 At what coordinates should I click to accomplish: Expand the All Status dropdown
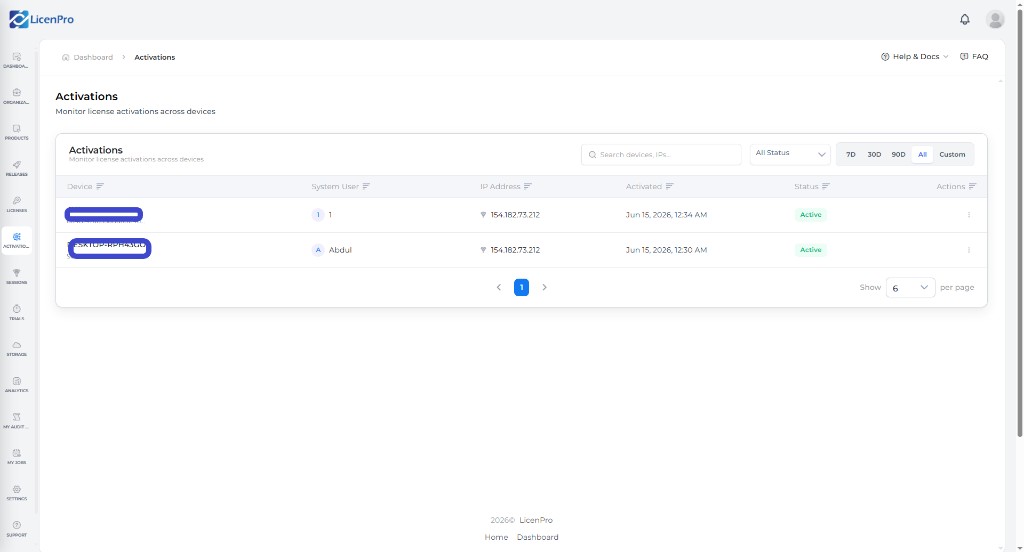pyautogui.click(x=790, y=154)
